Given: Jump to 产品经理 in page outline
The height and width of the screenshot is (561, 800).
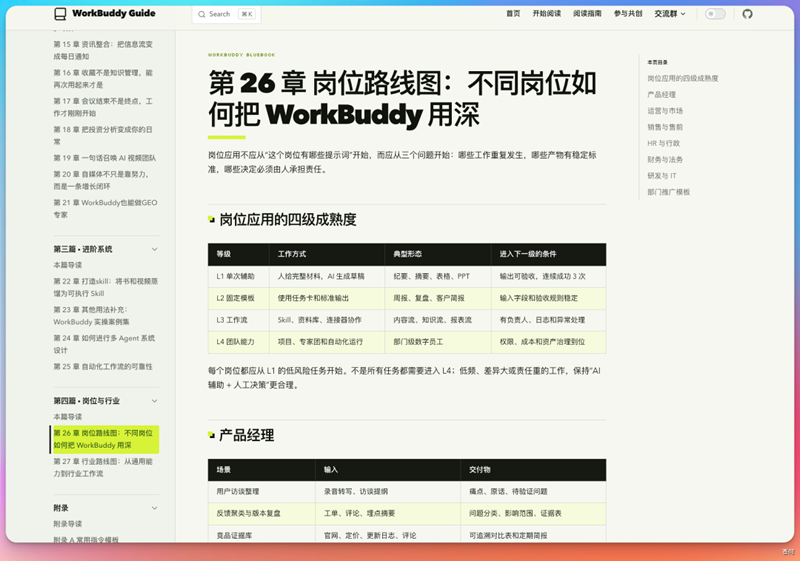Looking at the screenshot, I should coord(661,95).
